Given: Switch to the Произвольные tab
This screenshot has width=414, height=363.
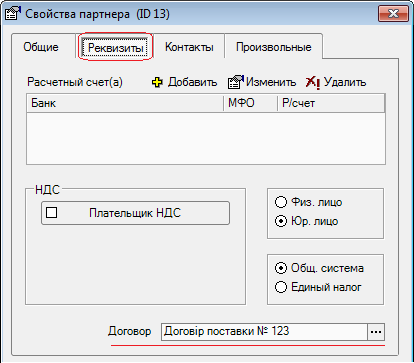Looking at the screenshot, I should coord(273,47).
